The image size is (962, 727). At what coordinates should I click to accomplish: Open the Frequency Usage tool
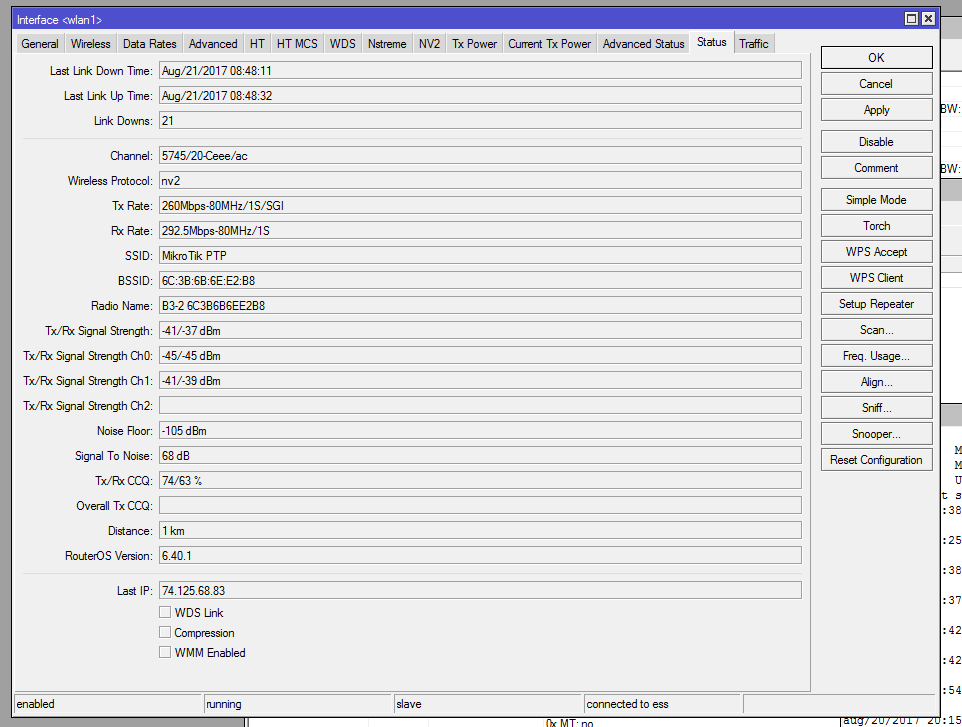876,355
